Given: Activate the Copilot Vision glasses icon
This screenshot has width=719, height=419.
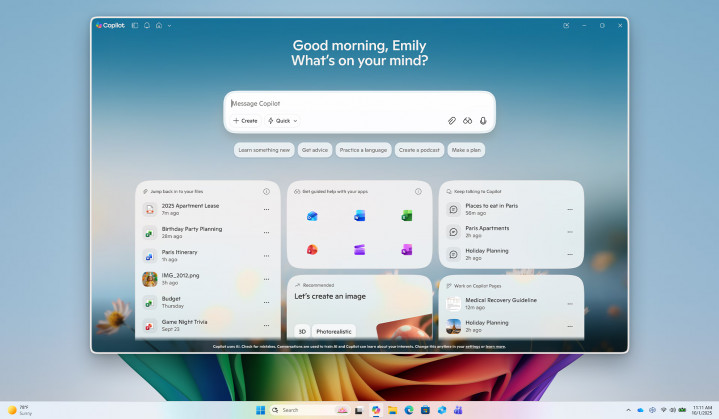Looking at the screenshot, I should coord(467,120).
